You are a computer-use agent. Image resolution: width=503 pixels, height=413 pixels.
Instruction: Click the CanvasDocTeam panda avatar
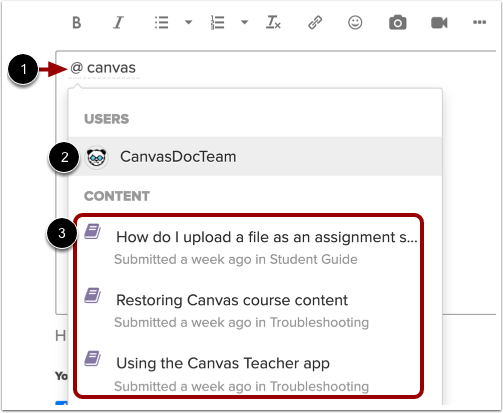click(x=97, y=157)
